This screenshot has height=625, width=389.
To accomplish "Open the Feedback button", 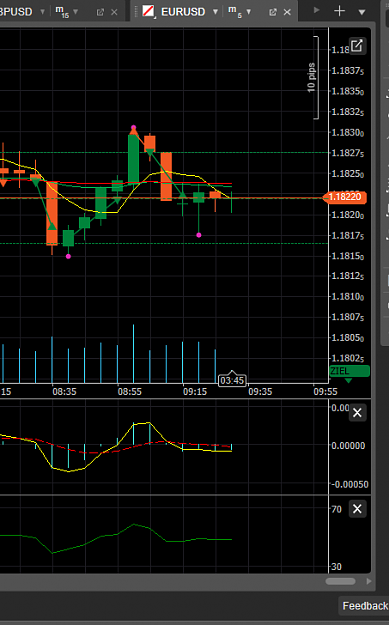I will click(x=364, y=606).
